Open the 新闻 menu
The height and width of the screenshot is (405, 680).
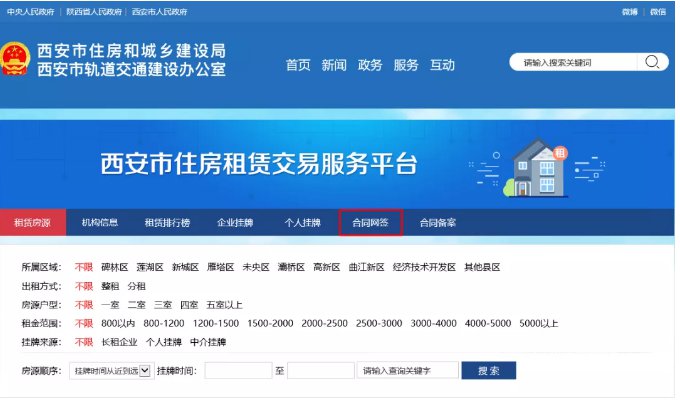coord(334,65)
